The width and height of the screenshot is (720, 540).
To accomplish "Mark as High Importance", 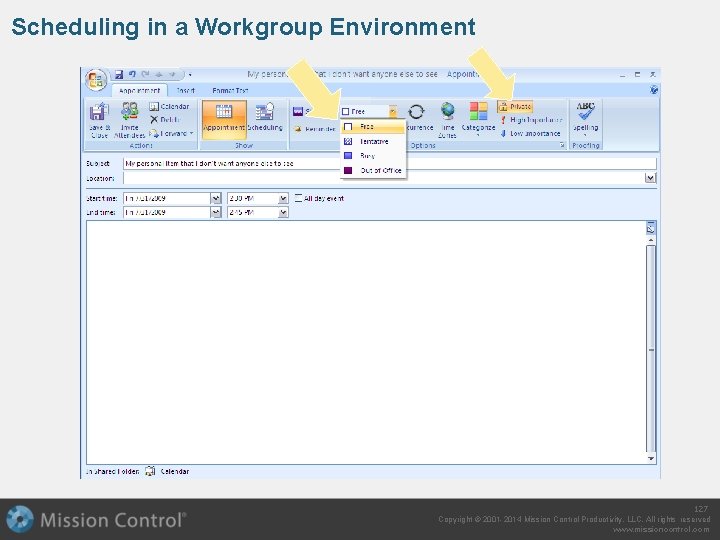I will click(530, 120).
